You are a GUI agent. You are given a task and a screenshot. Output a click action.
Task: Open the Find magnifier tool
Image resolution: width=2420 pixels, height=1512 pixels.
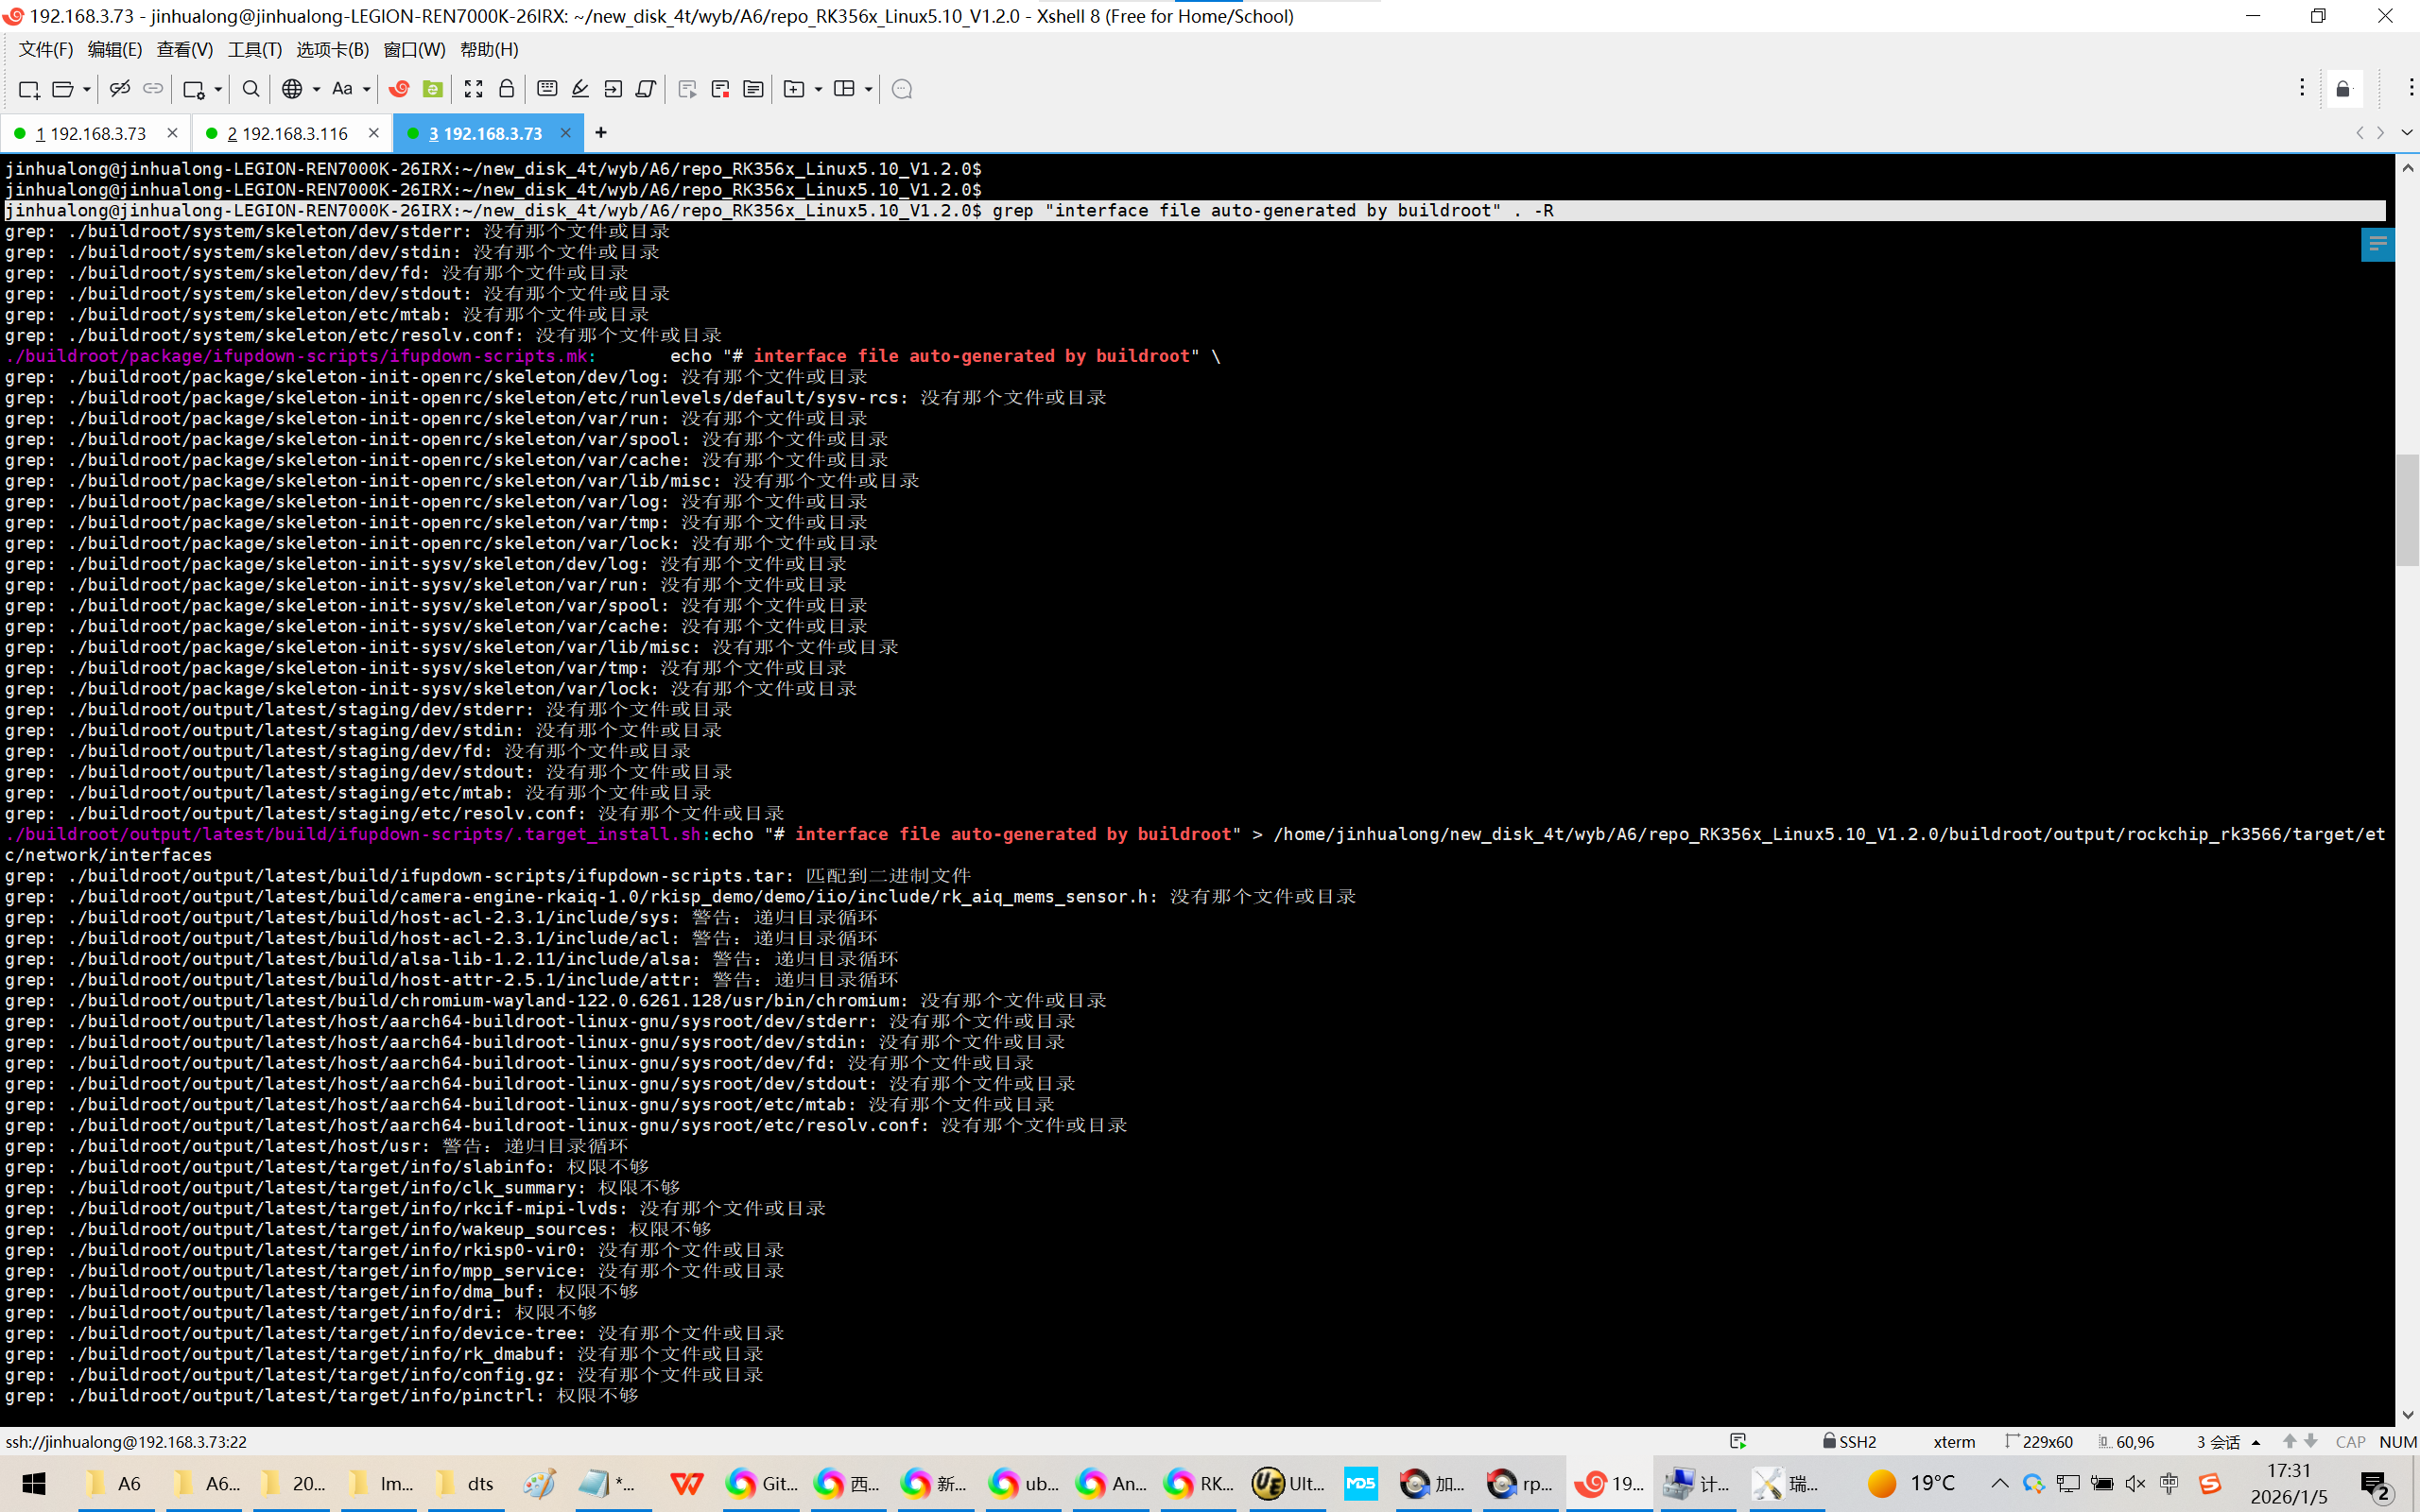pos(251,89)
